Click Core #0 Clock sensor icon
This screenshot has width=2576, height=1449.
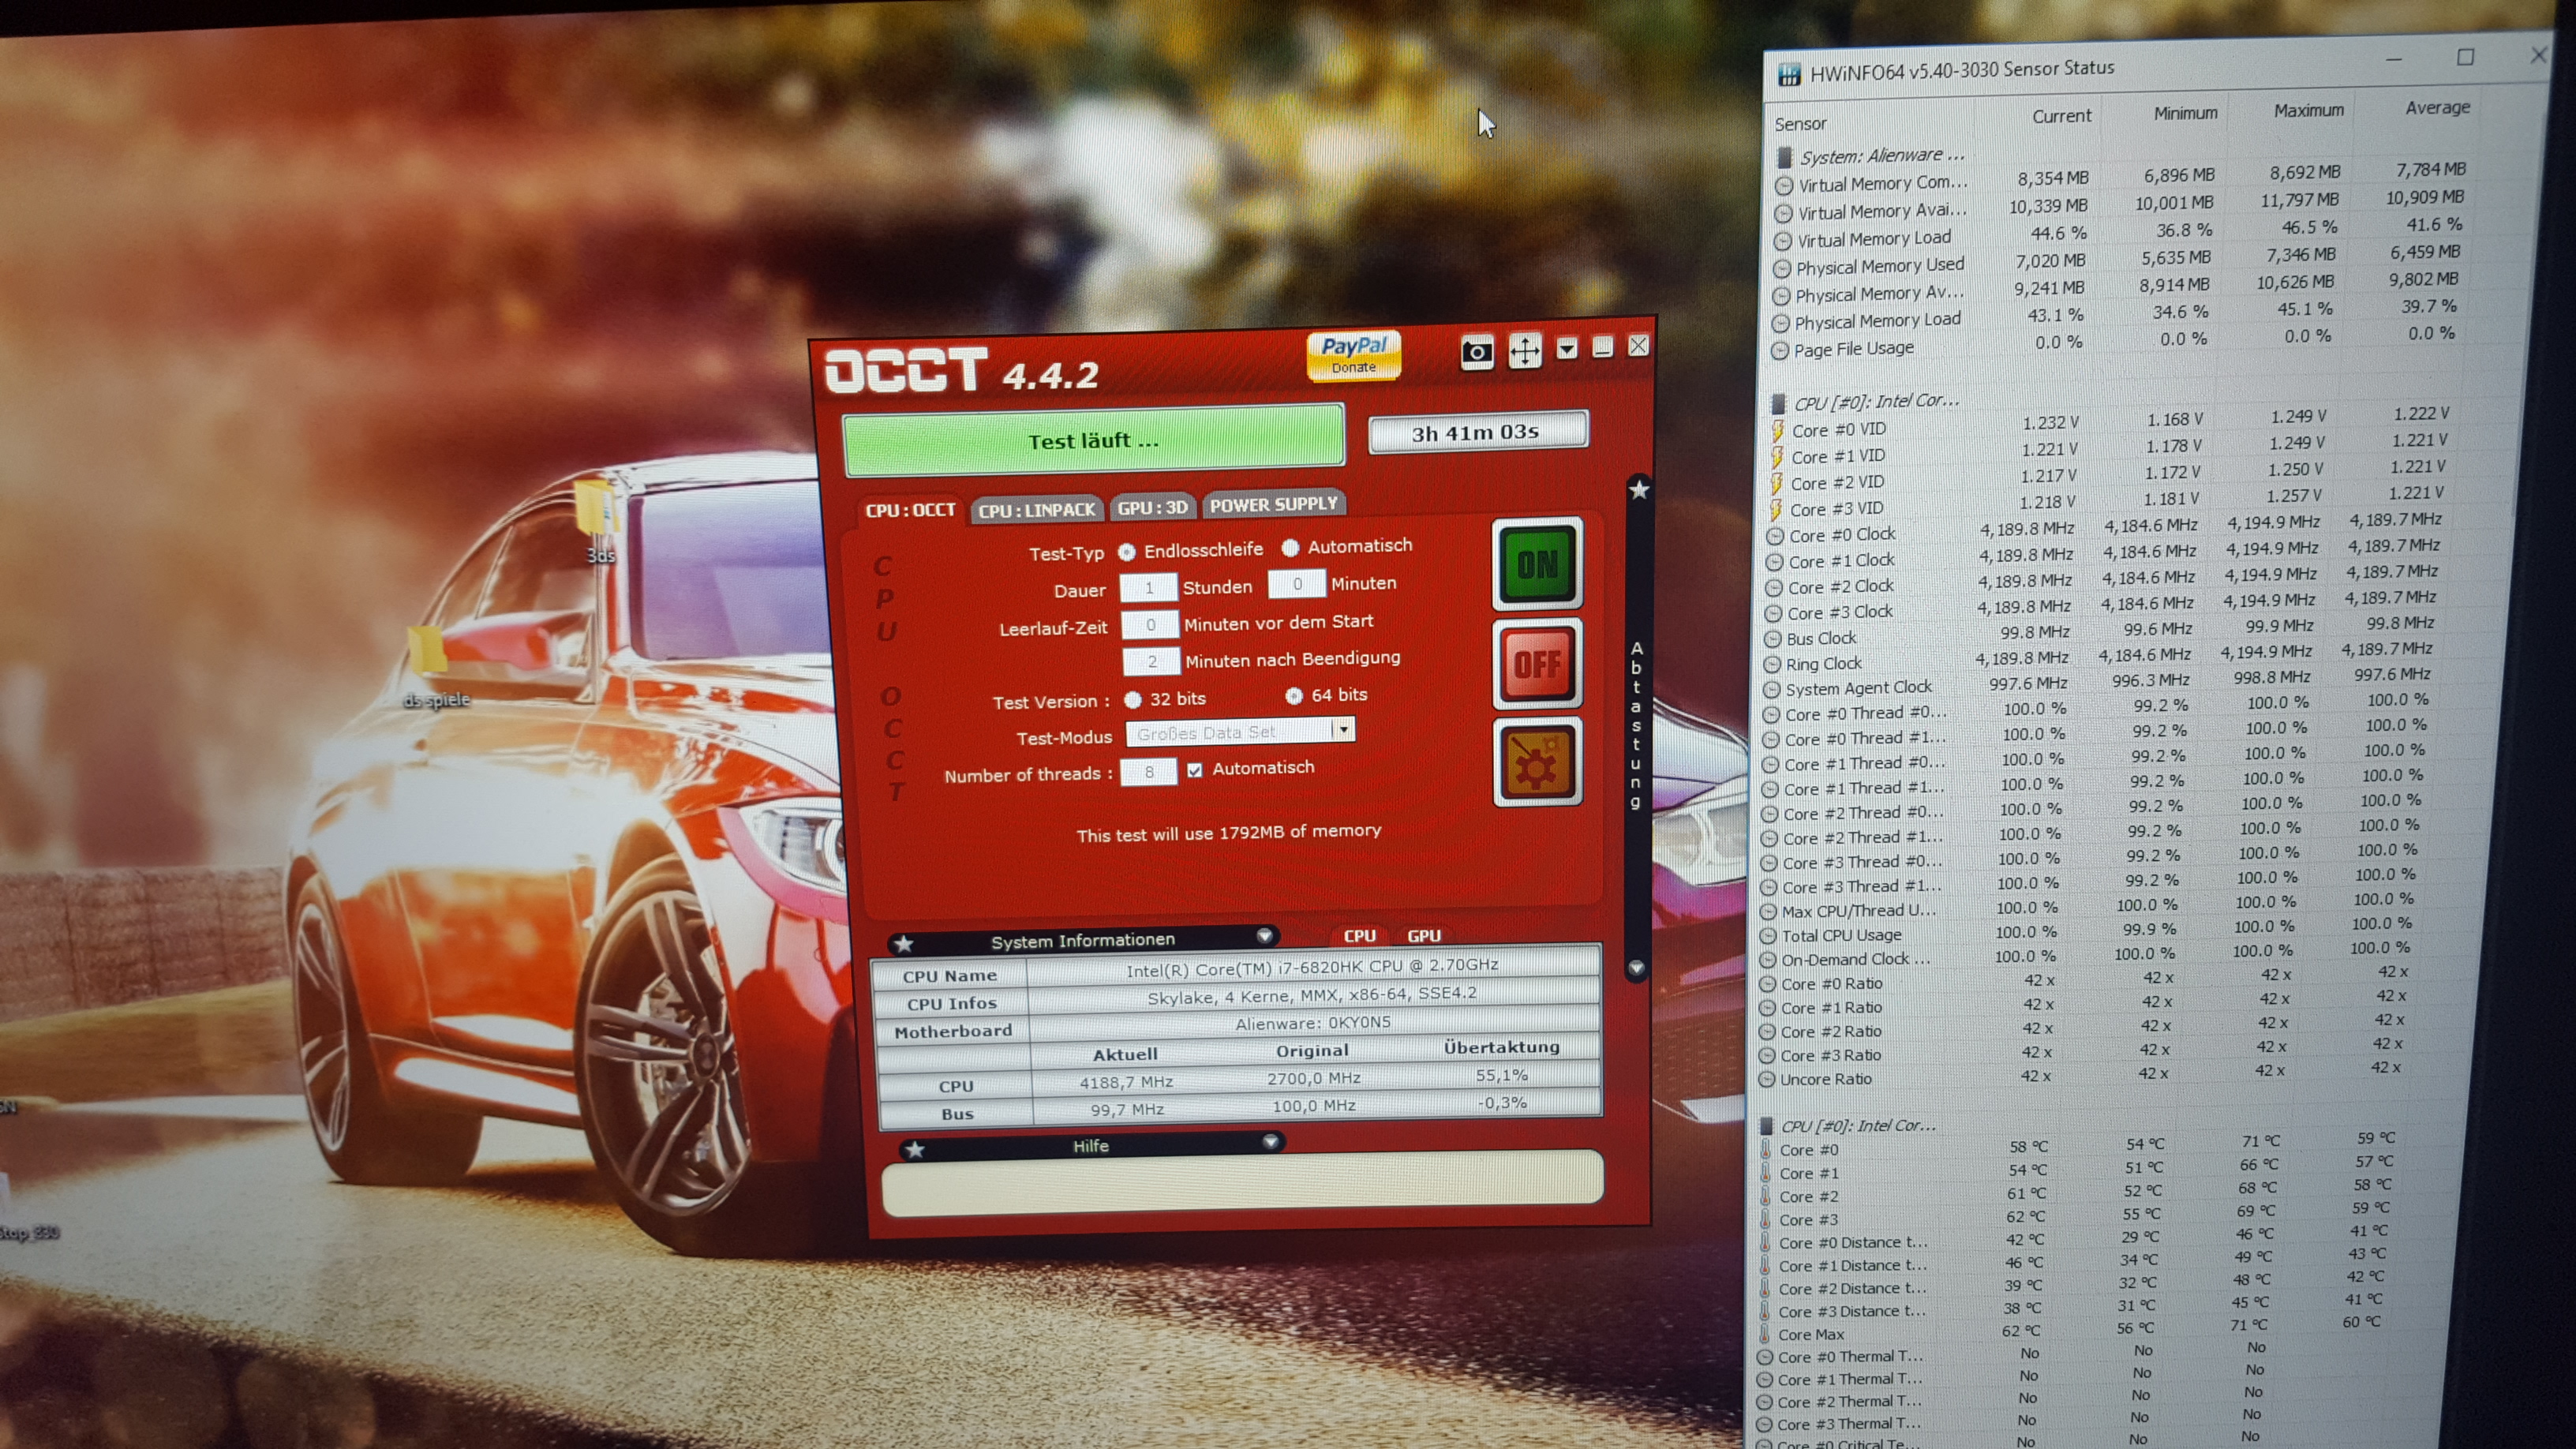coord(1774,536)
